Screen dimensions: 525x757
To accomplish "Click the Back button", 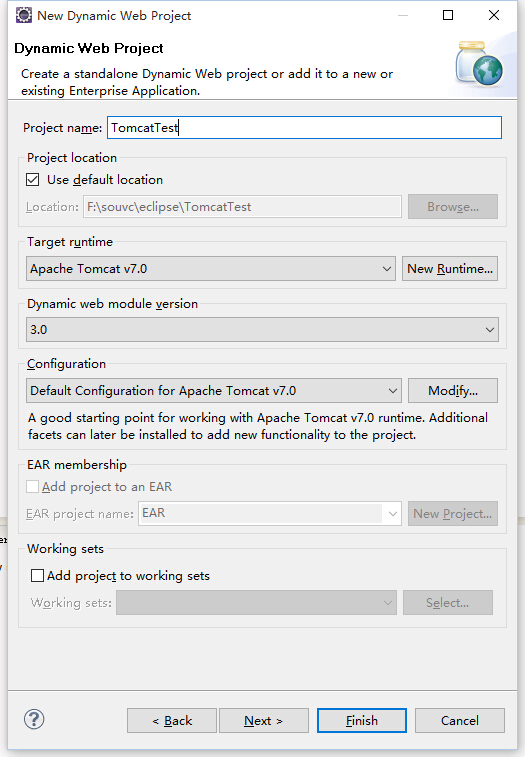I will (172, 720).
